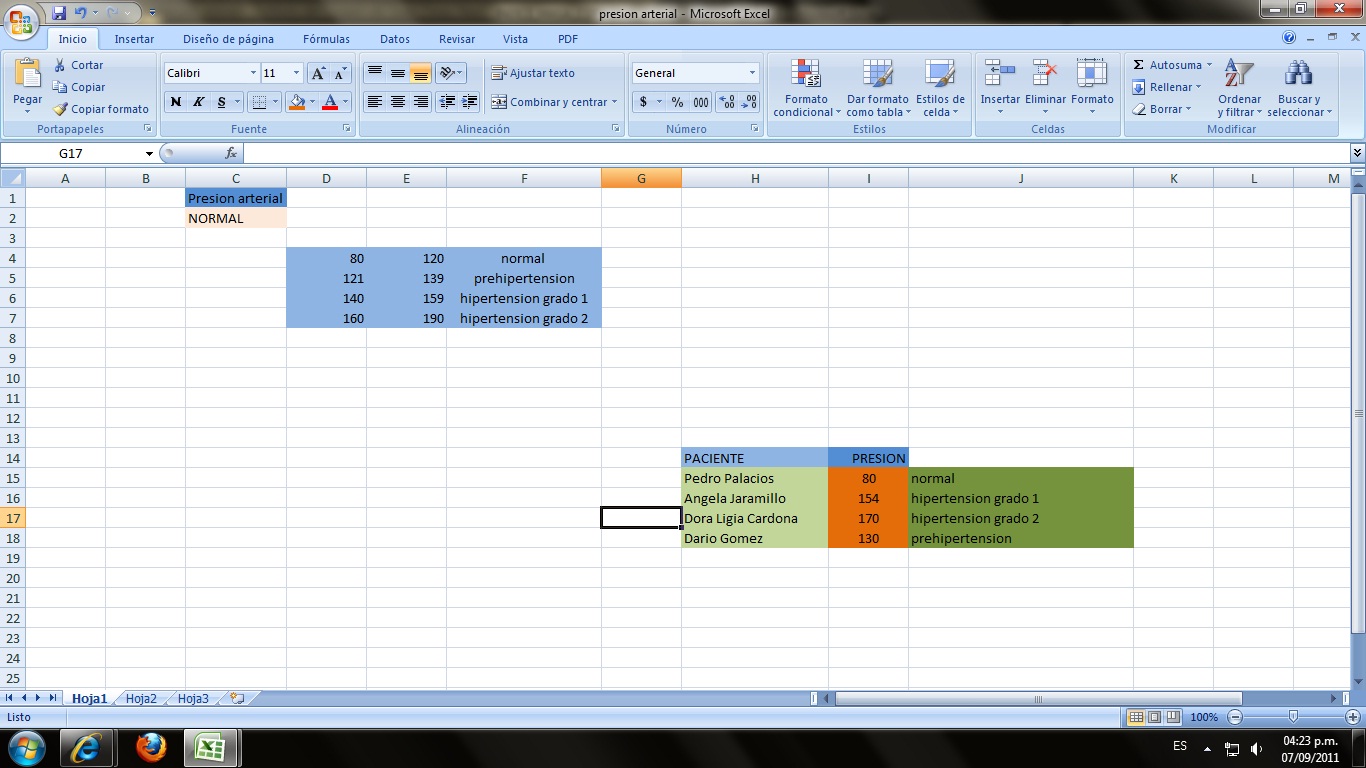Switch to the Fórmulas ribbon tab
The height and width of the screenshot is (768, 1366).
point(326,39)
